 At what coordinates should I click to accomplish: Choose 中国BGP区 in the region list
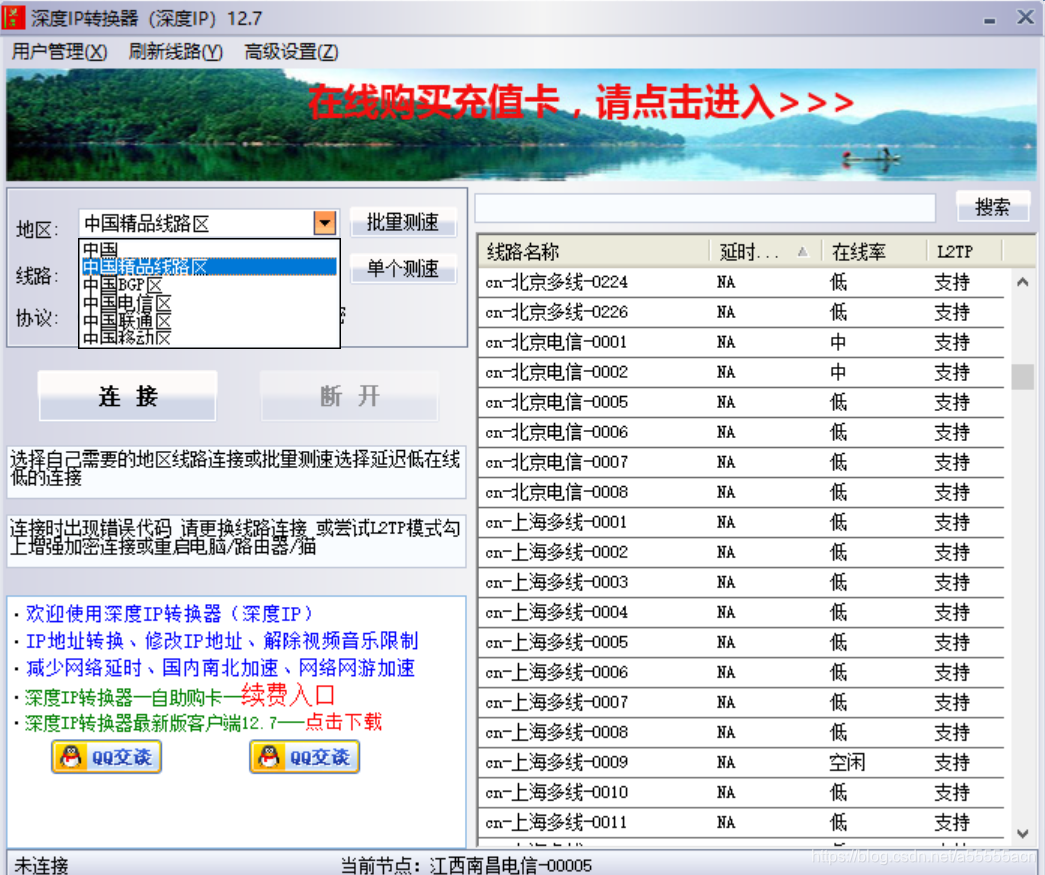[209, 285]
